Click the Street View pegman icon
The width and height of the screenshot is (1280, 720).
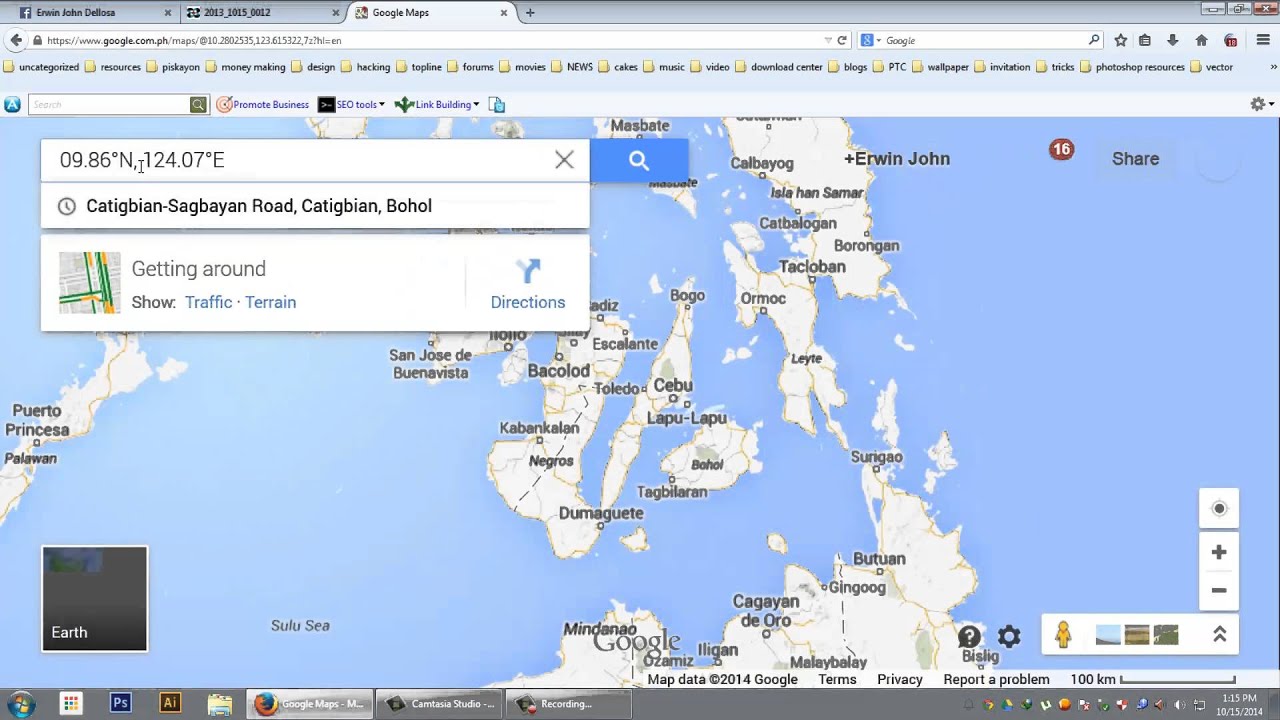[1063, 635]
